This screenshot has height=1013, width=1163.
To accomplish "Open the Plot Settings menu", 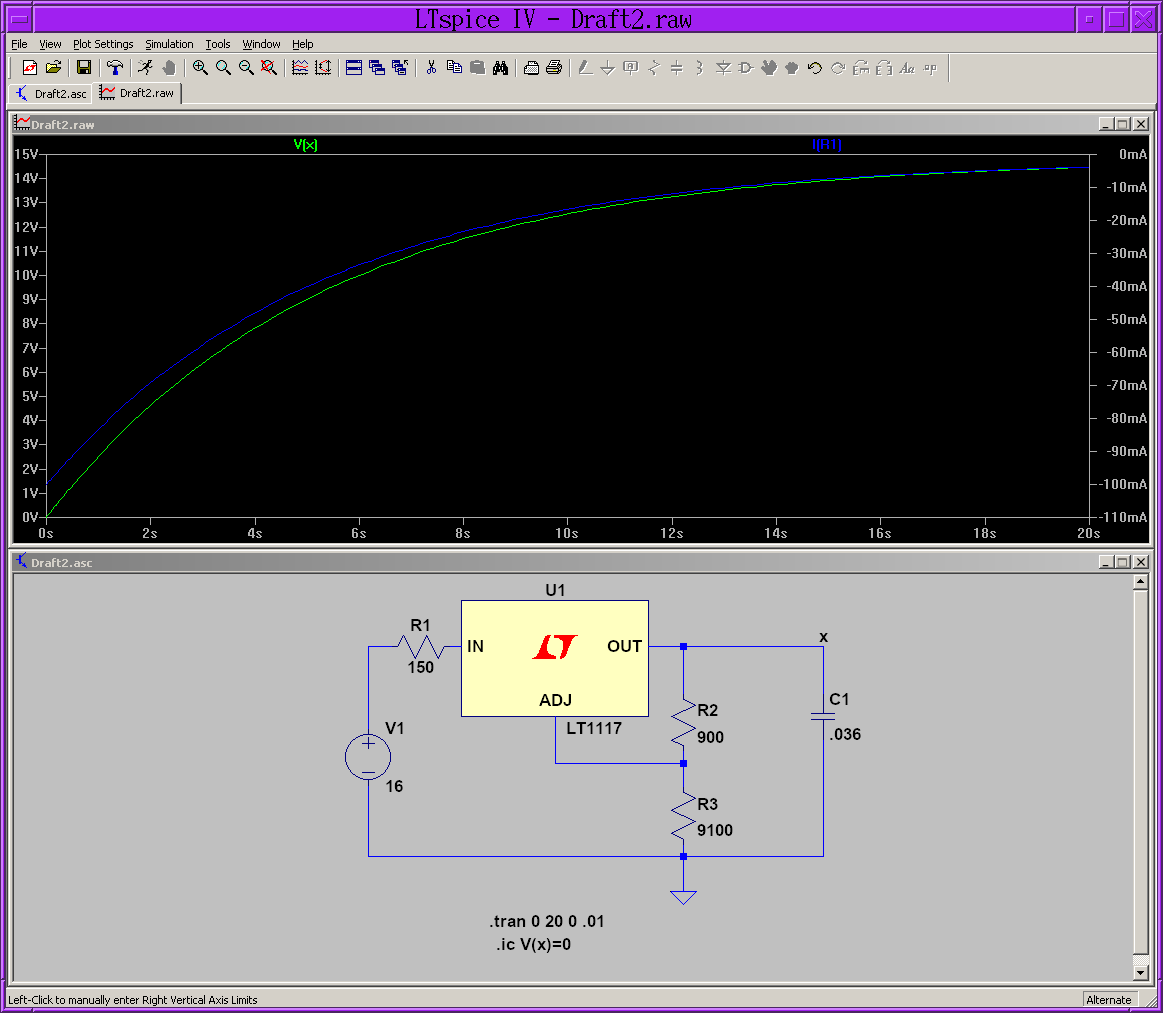I will coord(103,44).
